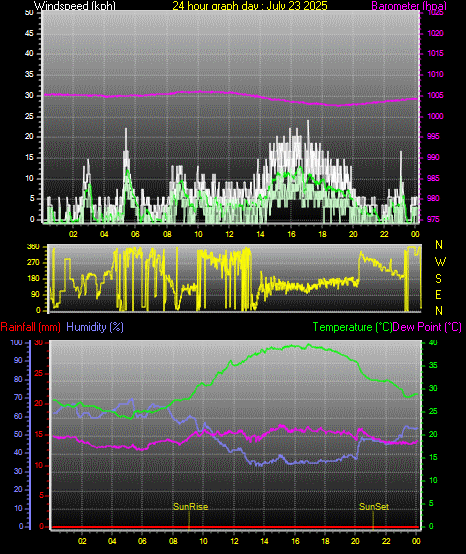Click the 'Barometer (hpa)' axis title
The image size is (466, 554).
click(x=409, y=6)
